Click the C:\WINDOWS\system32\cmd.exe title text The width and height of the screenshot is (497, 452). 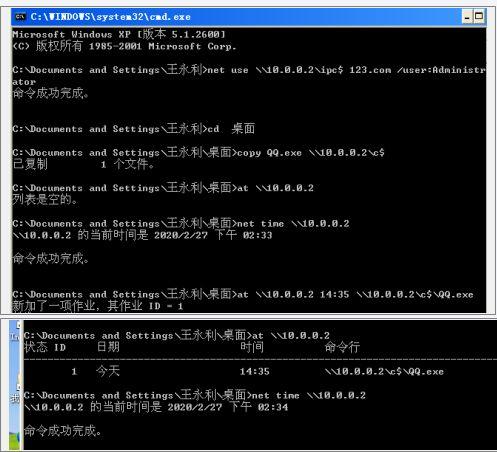point(110,17)
